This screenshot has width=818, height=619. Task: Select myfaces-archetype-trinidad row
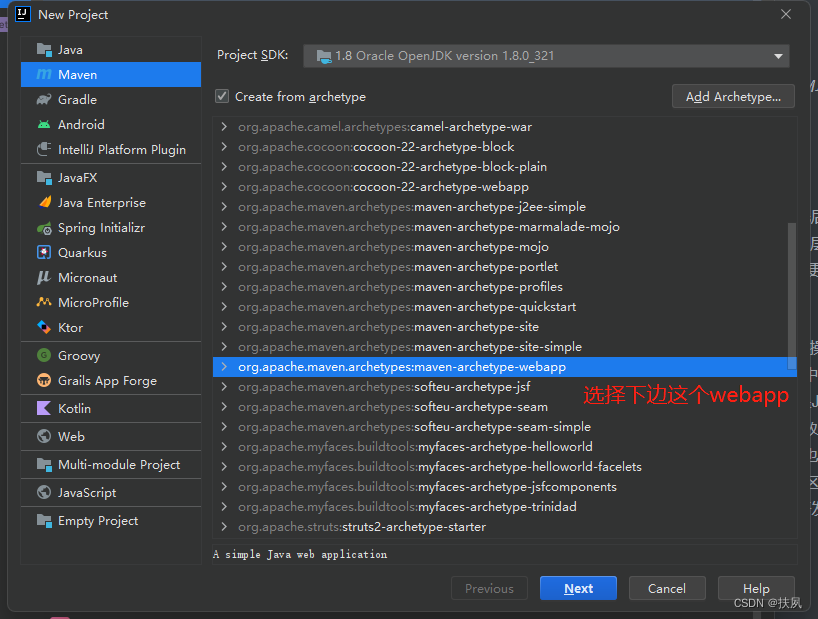point(504,506)
